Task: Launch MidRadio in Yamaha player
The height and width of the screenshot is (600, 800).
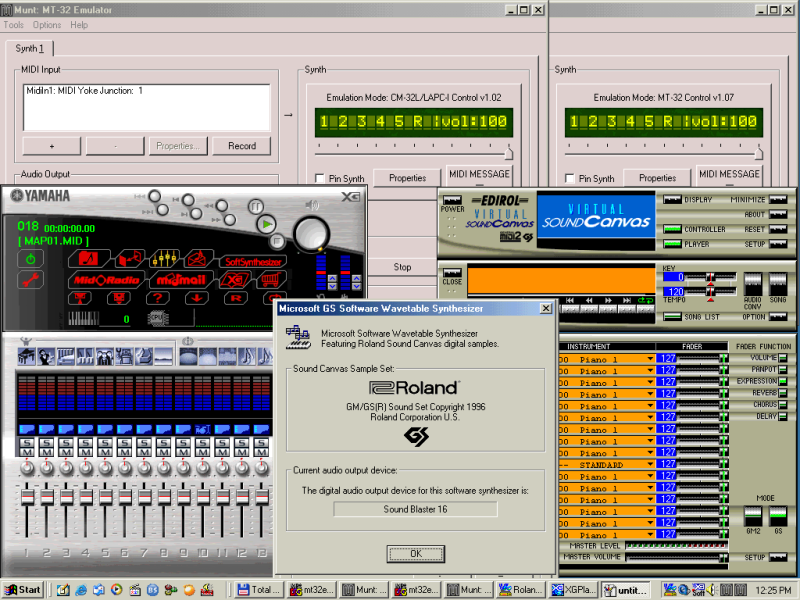Action: point(106,280)
